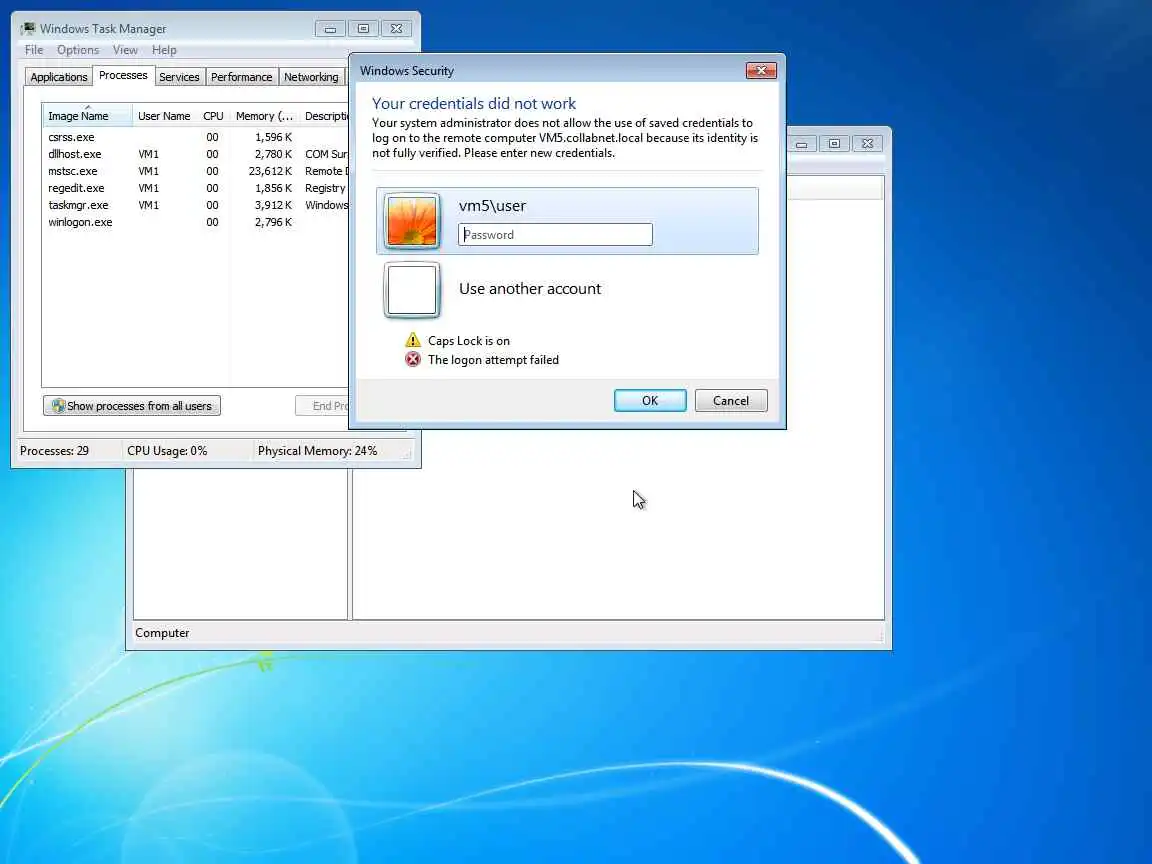Image resolution: width=1152 pixels, height=864 pixels.
Task: Sort by the Image Name column header
Action: pos(87,116)
